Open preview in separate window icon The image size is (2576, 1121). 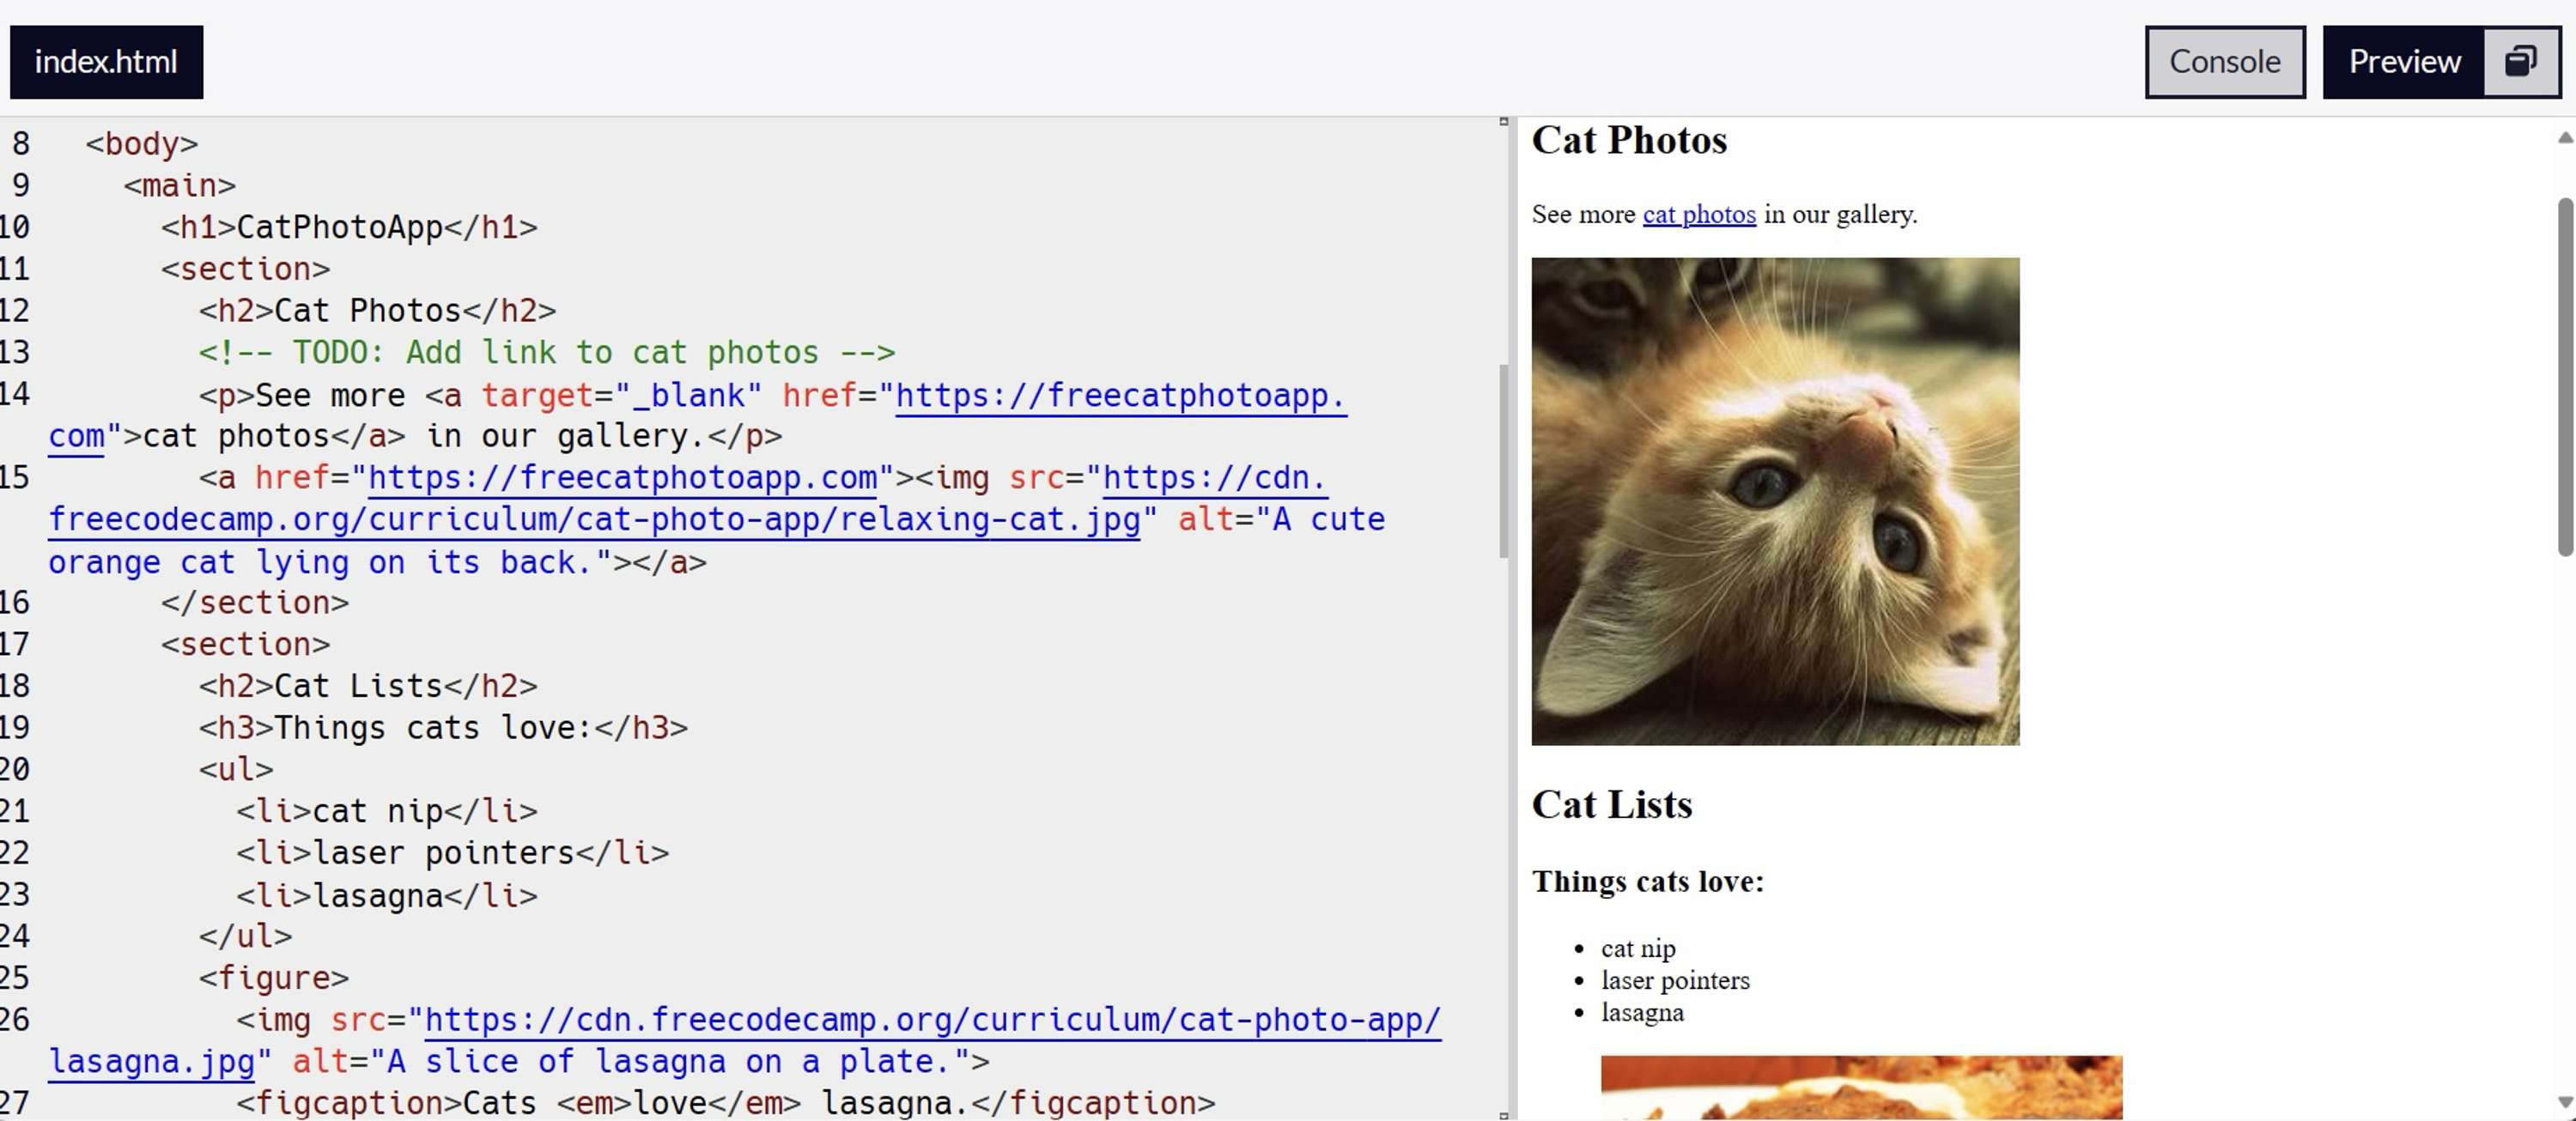coord(2521,62)
